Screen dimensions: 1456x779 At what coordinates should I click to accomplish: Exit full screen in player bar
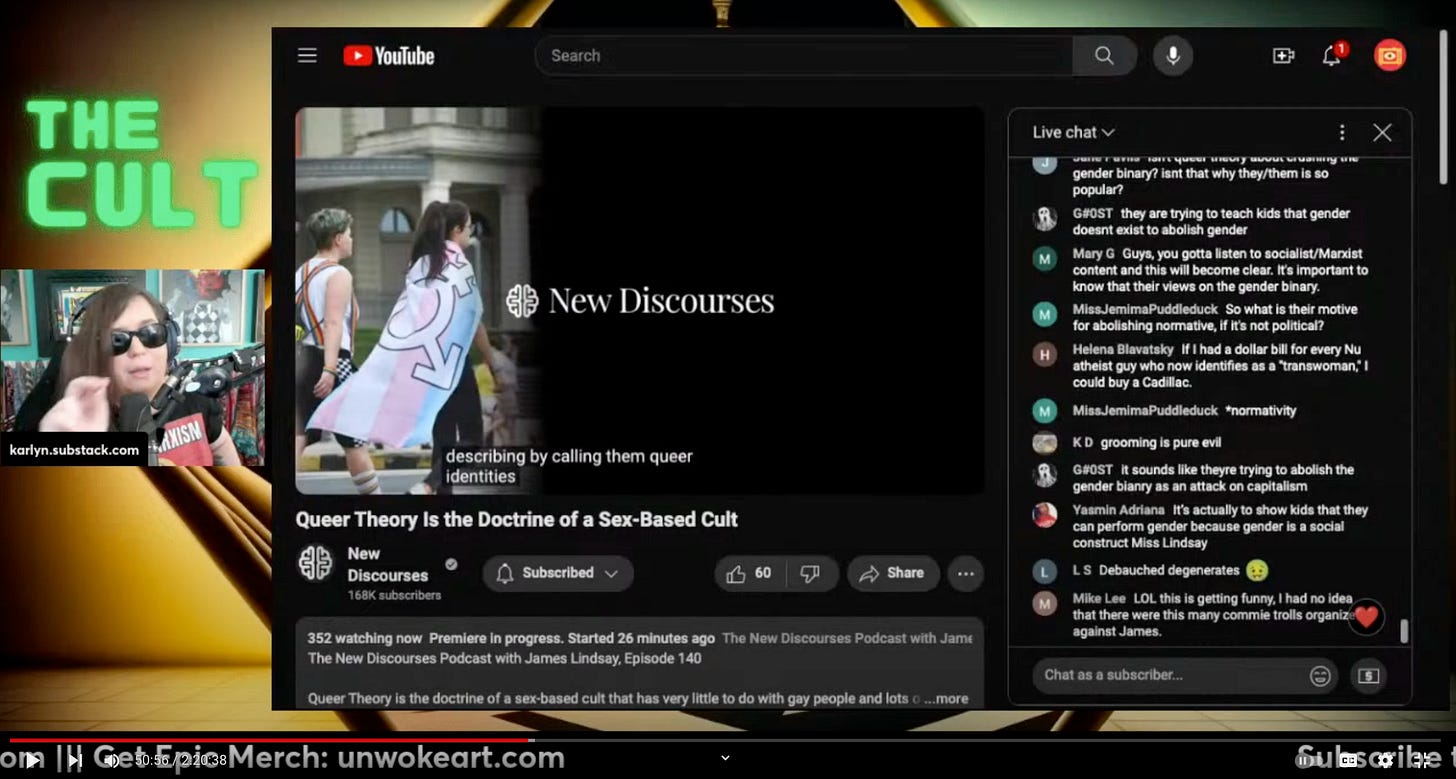coord(1424,760)
